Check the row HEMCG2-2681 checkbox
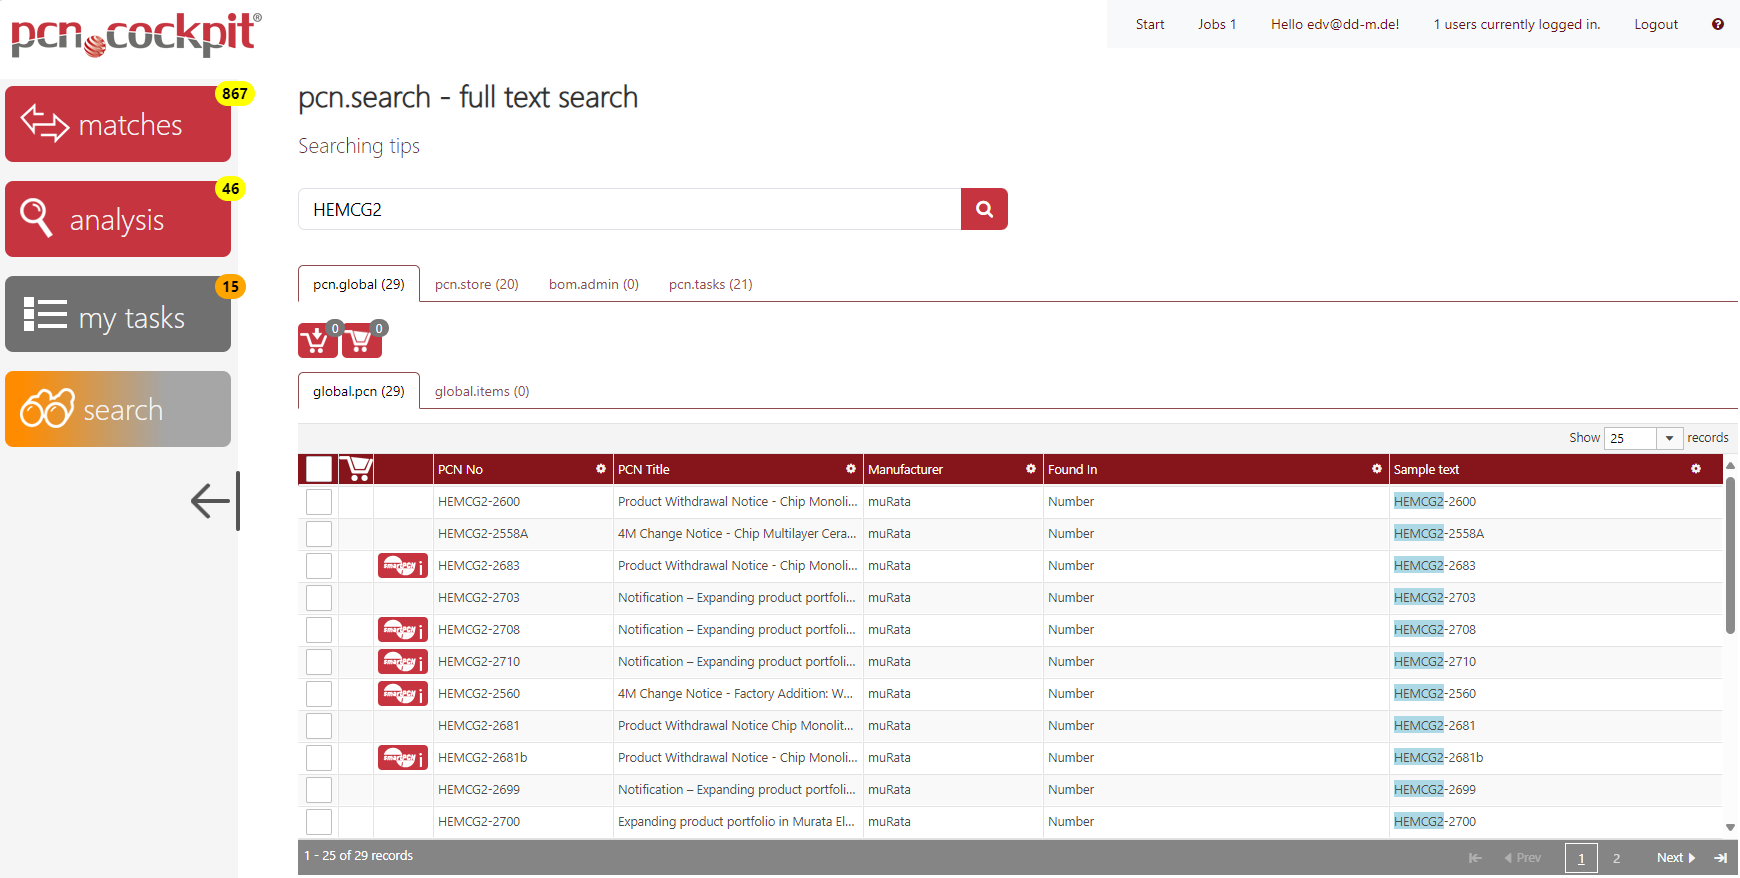Viewport: 1740px width, 878px height. coord(319,726)
